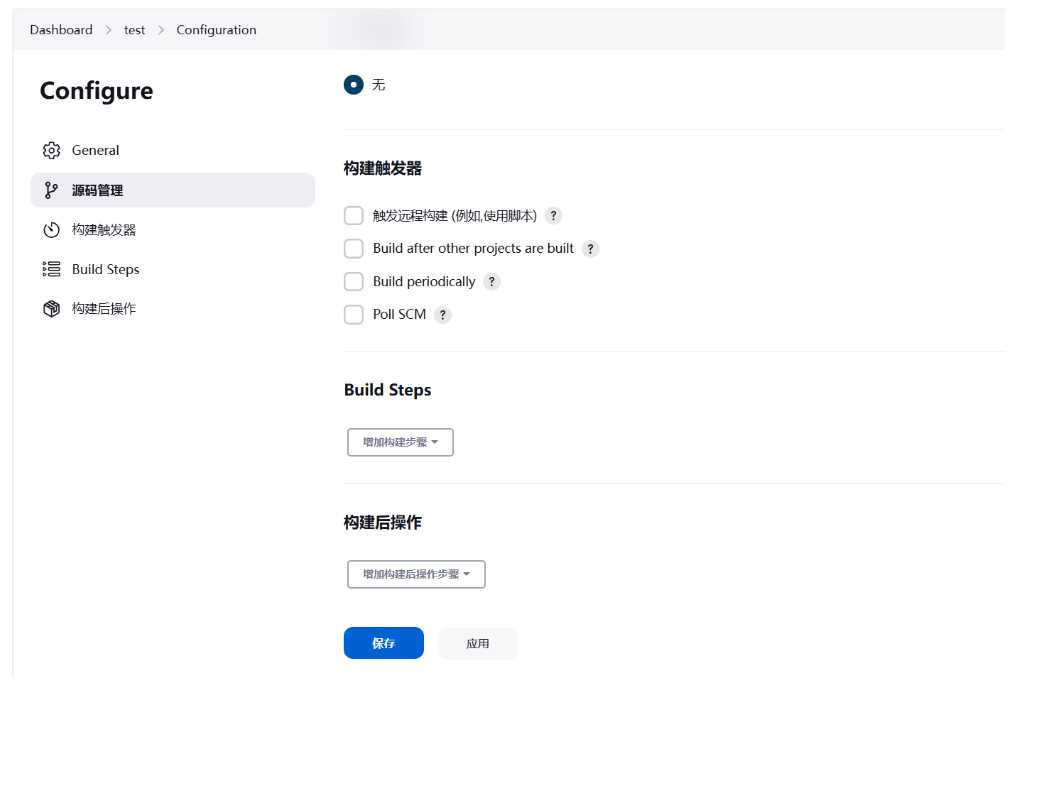Open help for Build after other projects
The width and height of the screenshot is (1047, 788).
(590, 249)
